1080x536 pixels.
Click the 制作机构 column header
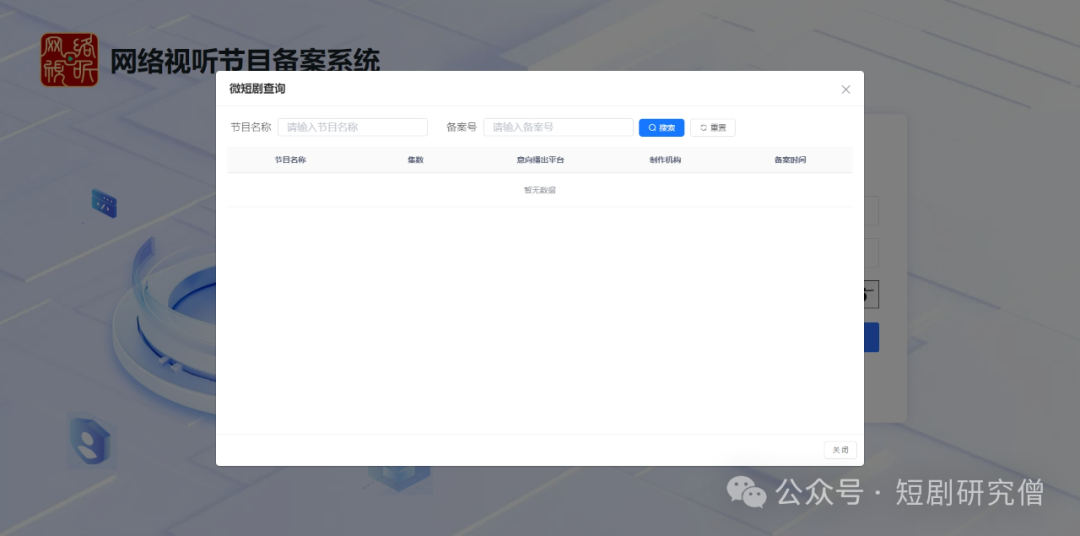(x=665, y=160)
